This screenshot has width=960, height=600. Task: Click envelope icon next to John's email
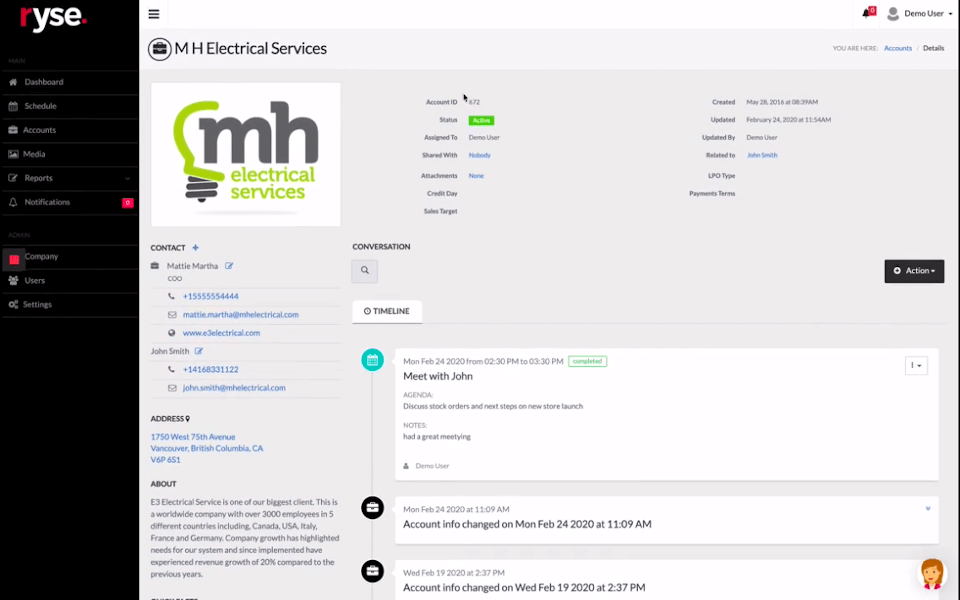172,388
